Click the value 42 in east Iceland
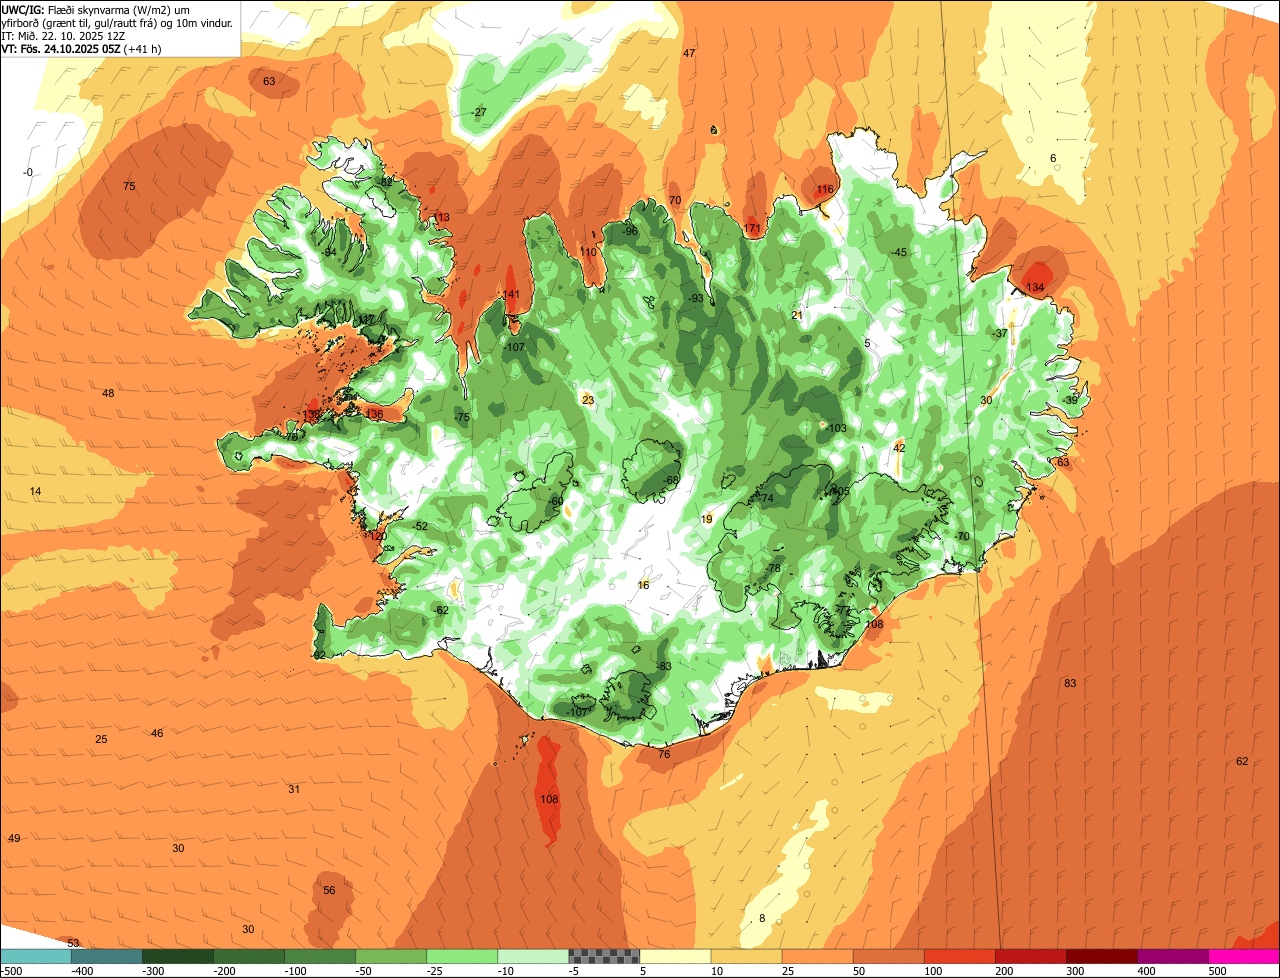This screenshot has width=1280, height=978. click(899, 448)
